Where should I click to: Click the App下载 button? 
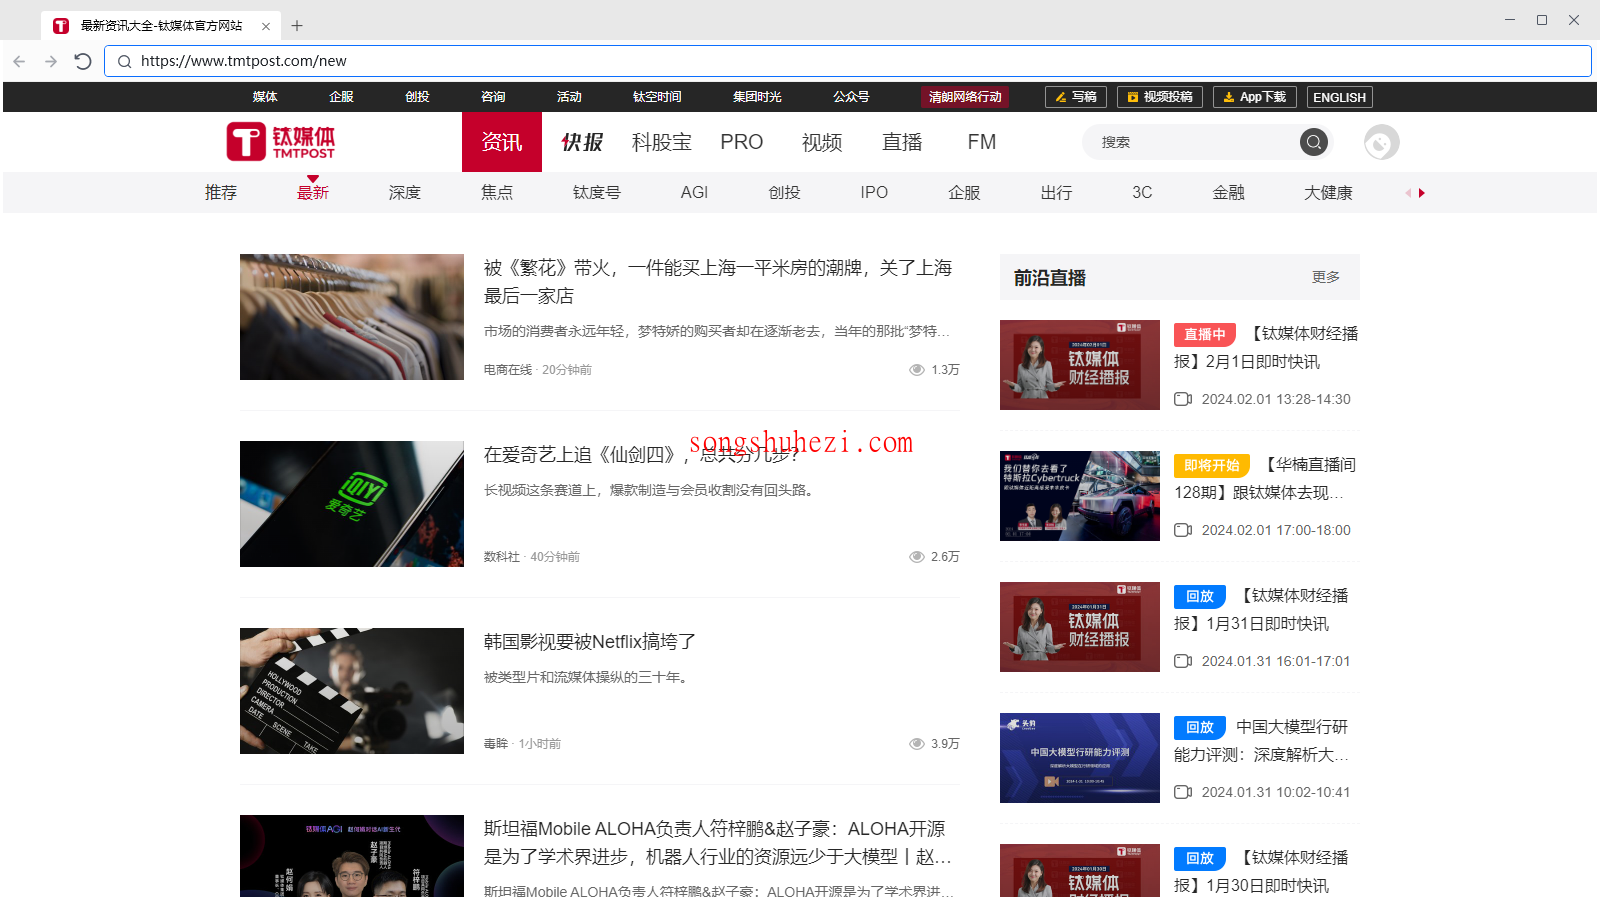click(x=1255, y=97)
